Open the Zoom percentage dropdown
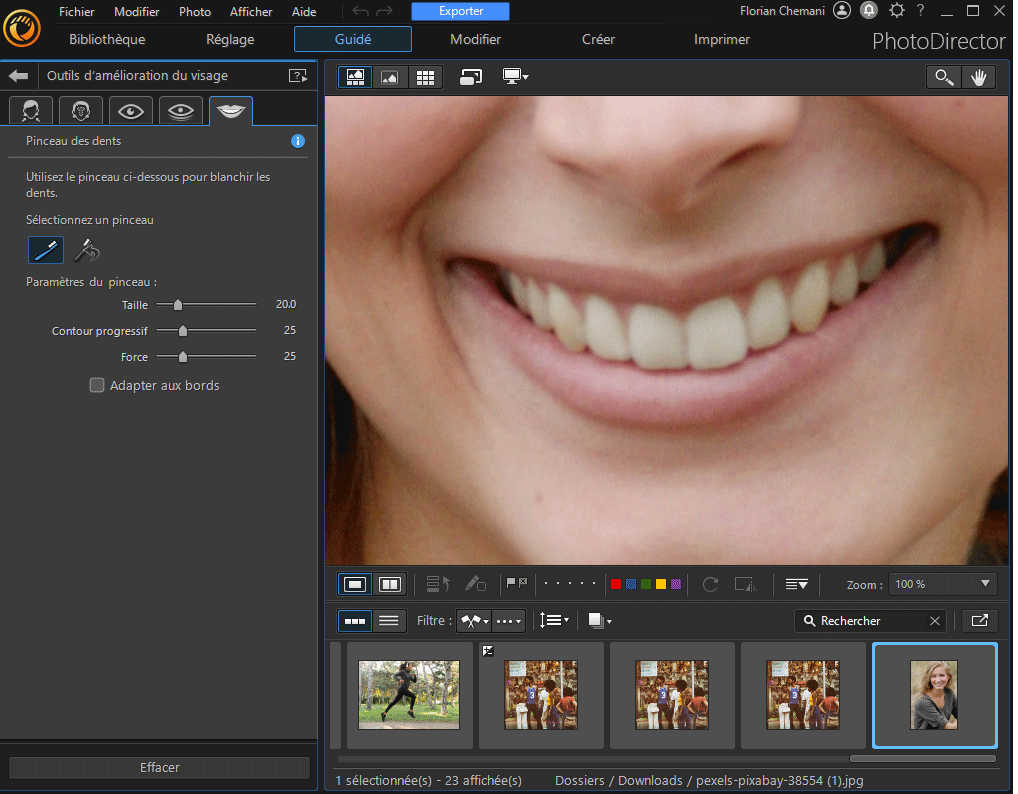 click(x=941, y=583)
